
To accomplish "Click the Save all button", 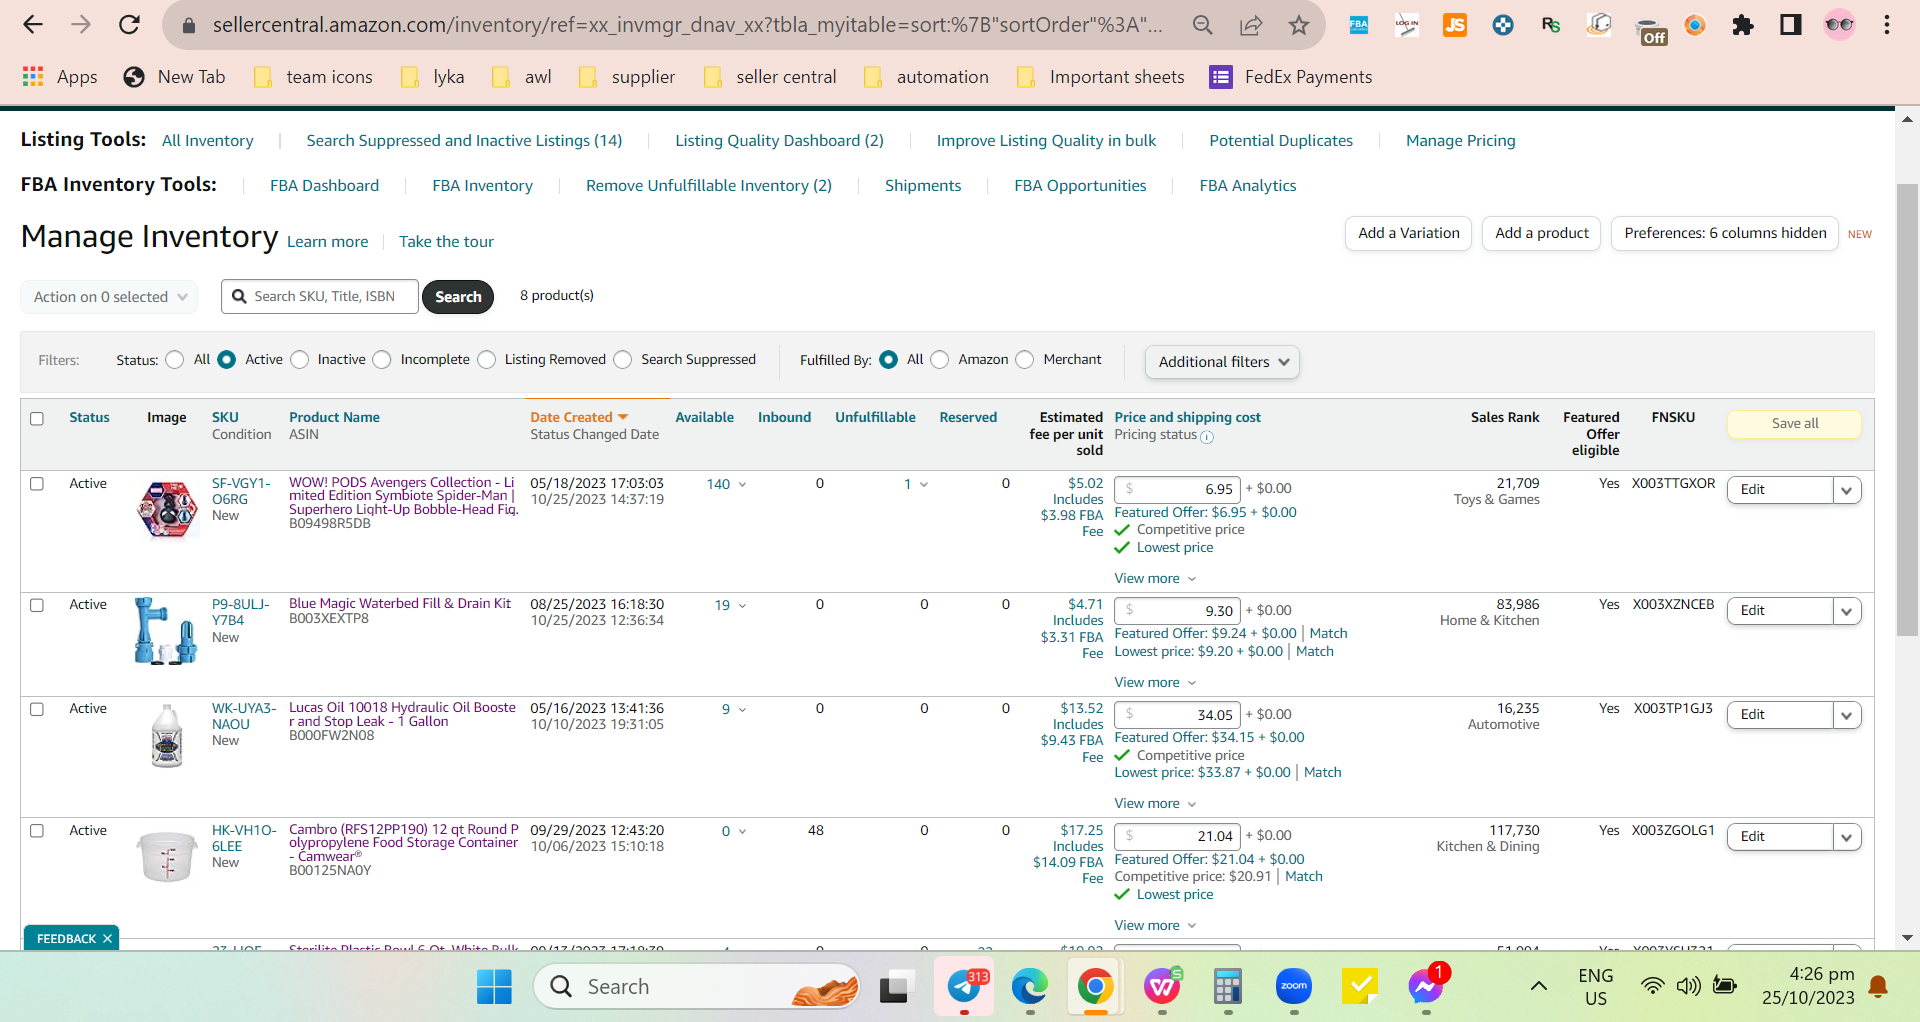I will [1794, 424].
